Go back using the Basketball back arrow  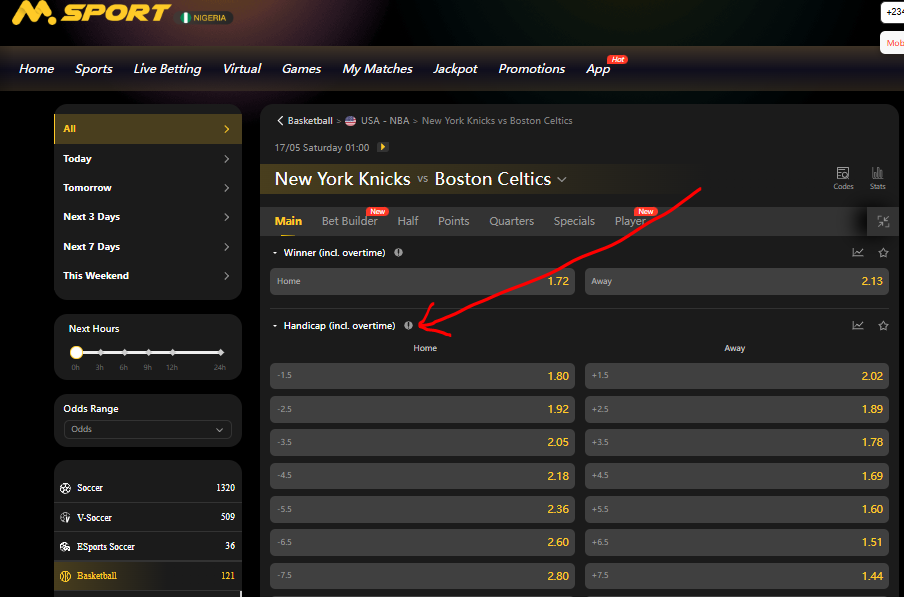point(280,120)
